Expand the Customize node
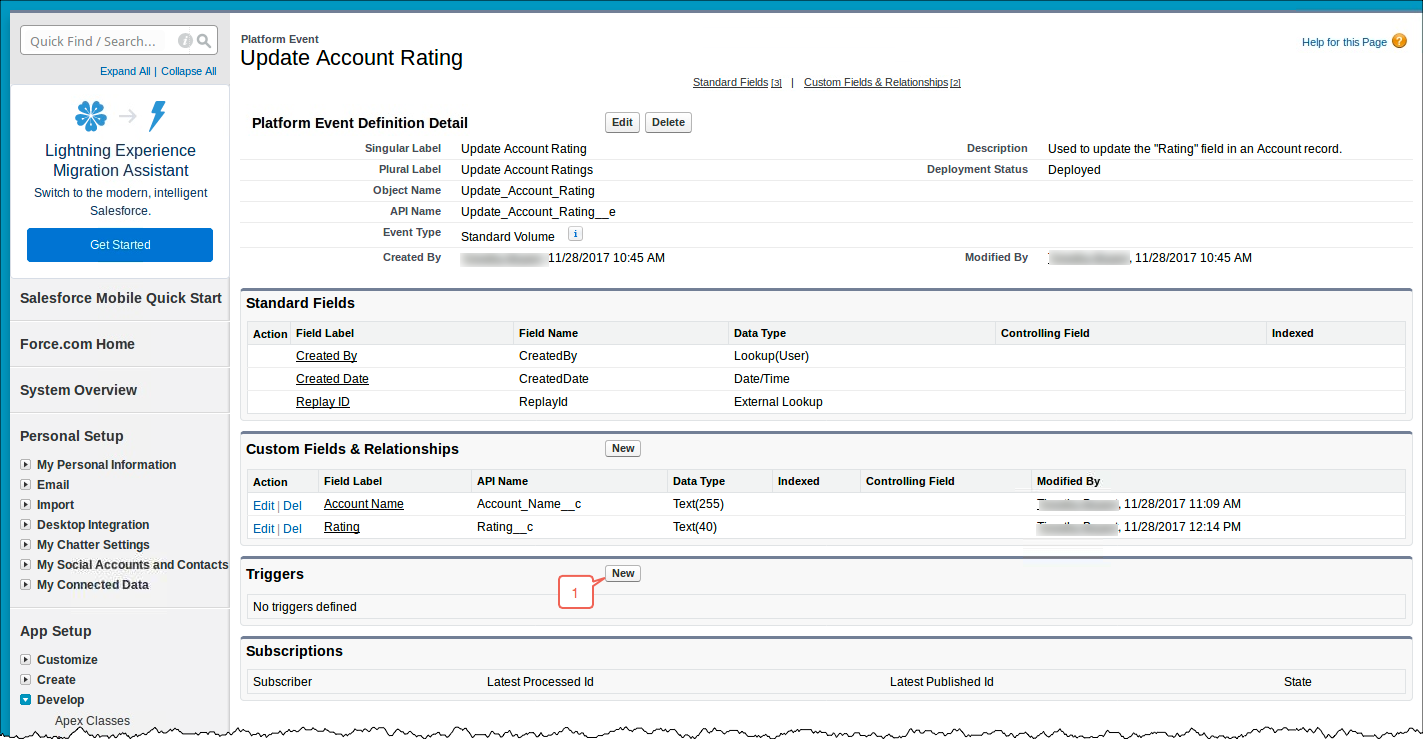 click(26, 660)
